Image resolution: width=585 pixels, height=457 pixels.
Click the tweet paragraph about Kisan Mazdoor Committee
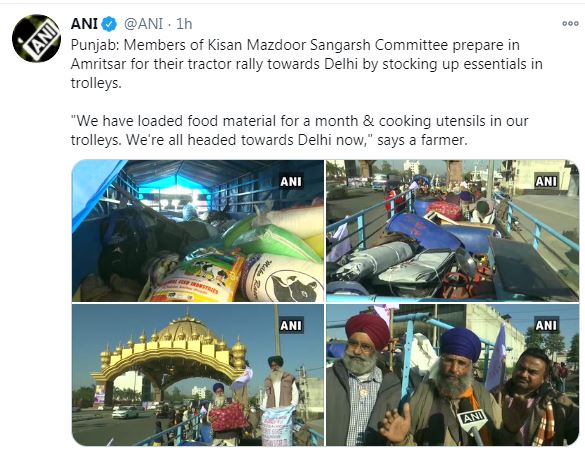click(306, 64)
